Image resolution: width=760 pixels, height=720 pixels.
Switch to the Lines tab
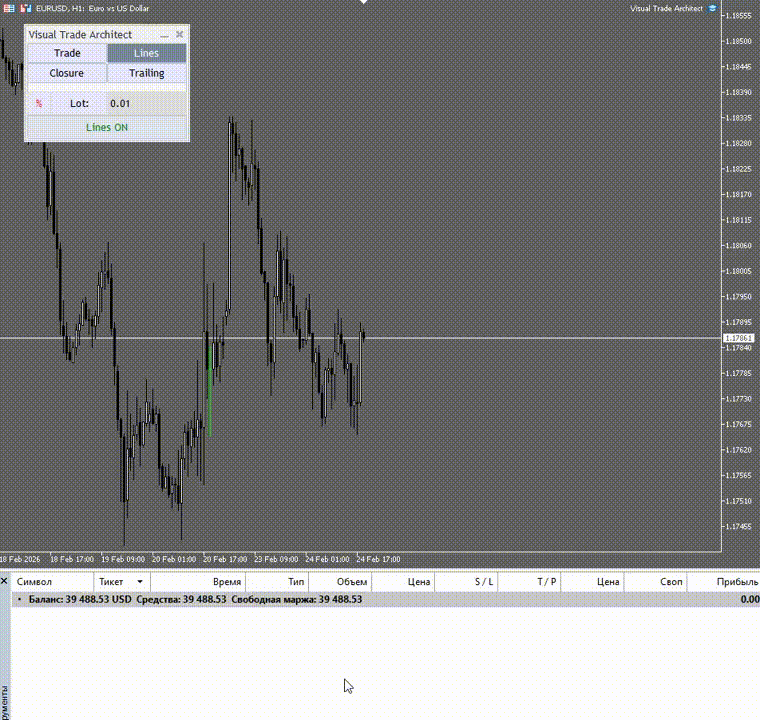click(146, 53)
